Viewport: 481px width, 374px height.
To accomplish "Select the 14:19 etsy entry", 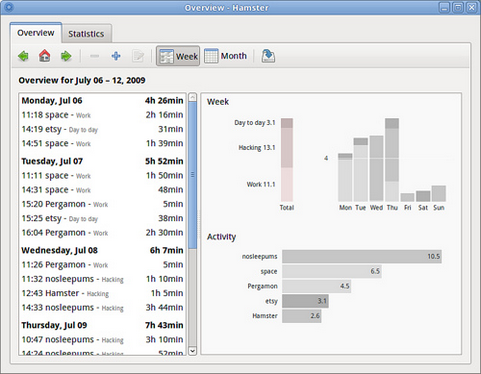I will click(x=102, y=129).
